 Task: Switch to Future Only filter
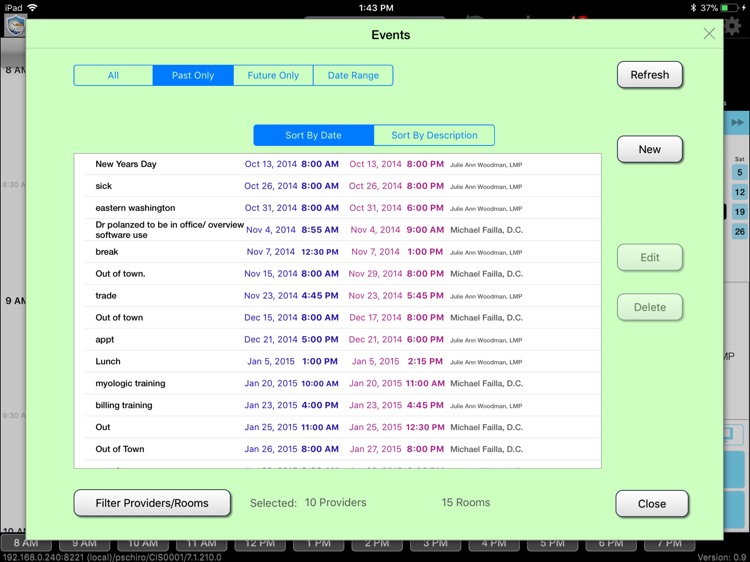coord(273,76)
